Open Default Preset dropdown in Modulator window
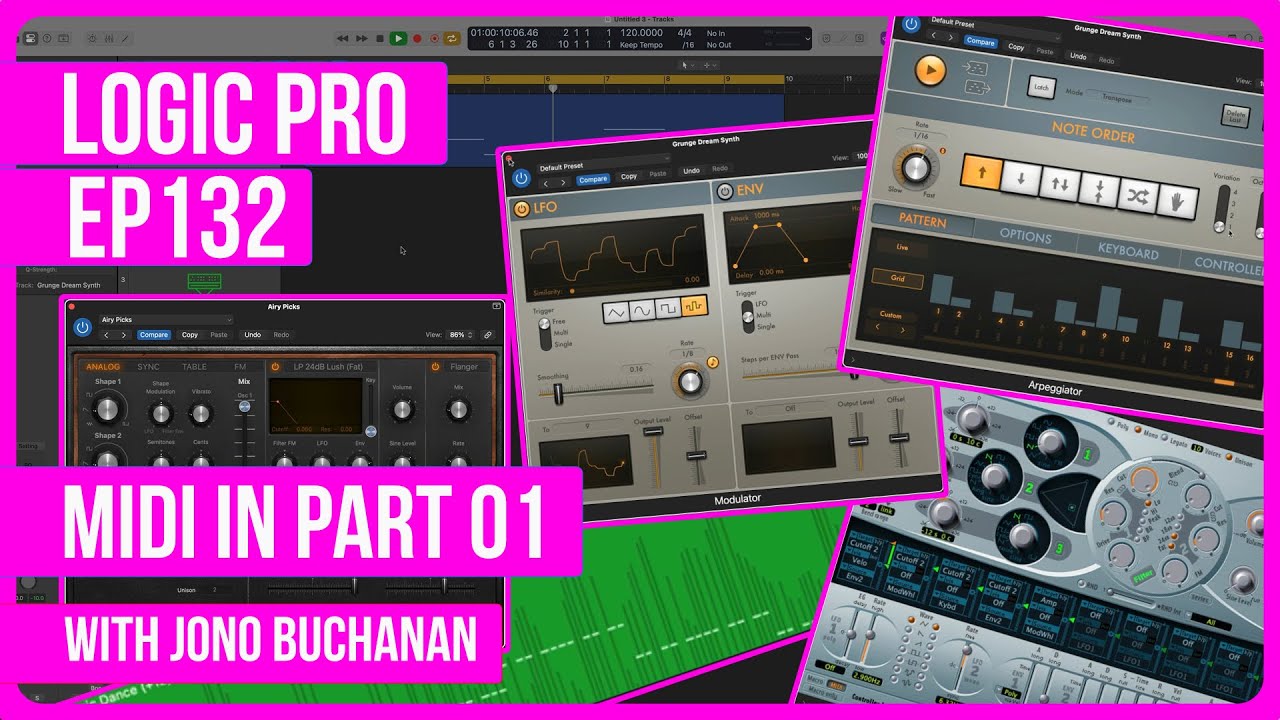 [604, 165]
